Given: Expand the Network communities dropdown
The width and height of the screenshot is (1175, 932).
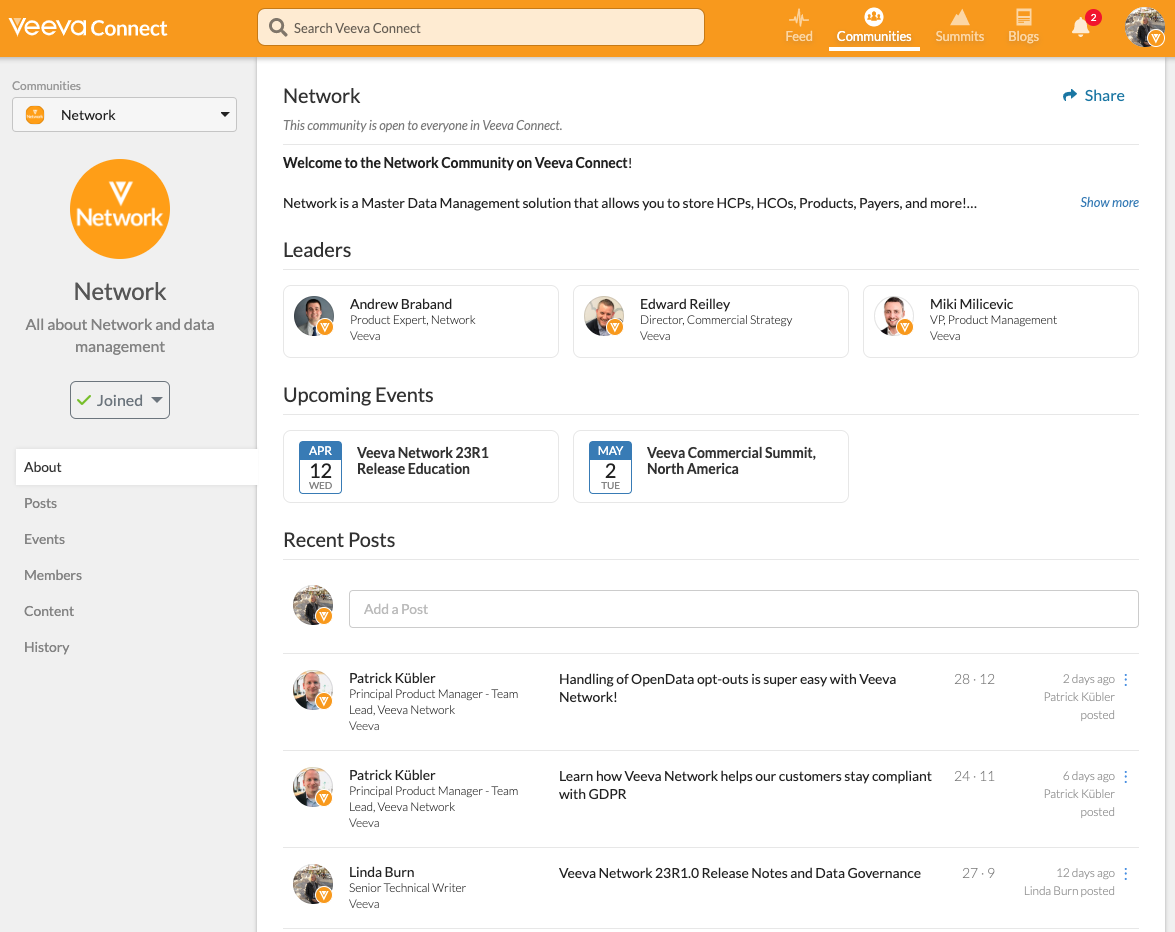Looking at the screenshot, I should pos(124,115).
